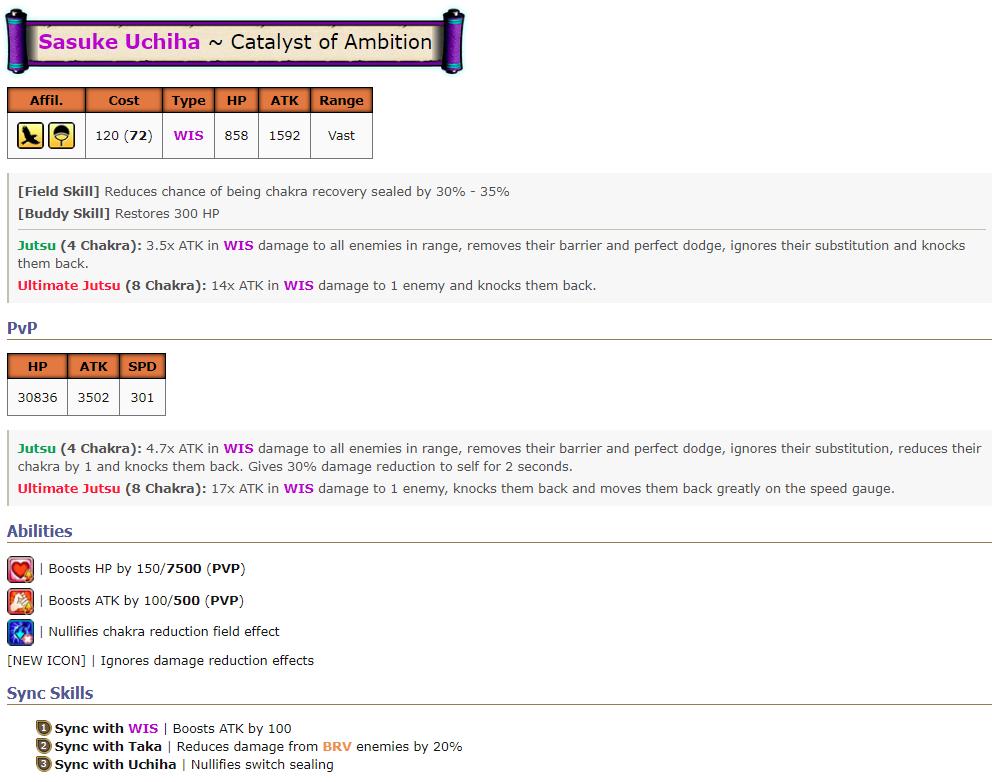Image resolution: width=992 pixels, height=782 pixels.
Task: Click Nullifies switch sealing text
Action: coord(262,764)
